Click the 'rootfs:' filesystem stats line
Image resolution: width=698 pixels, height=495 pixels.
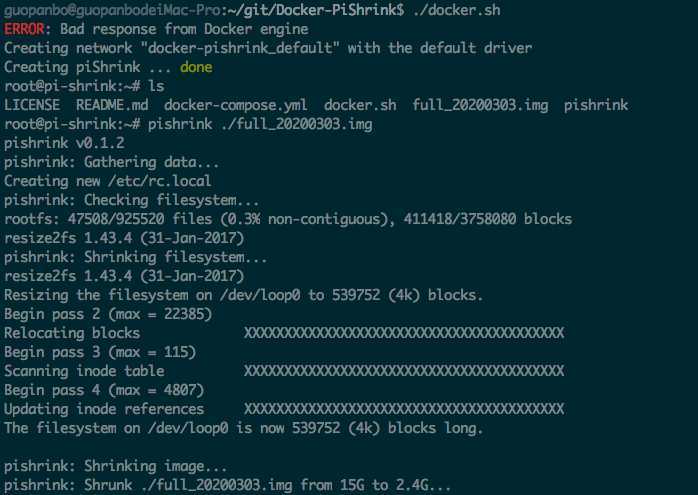point(288,219)
